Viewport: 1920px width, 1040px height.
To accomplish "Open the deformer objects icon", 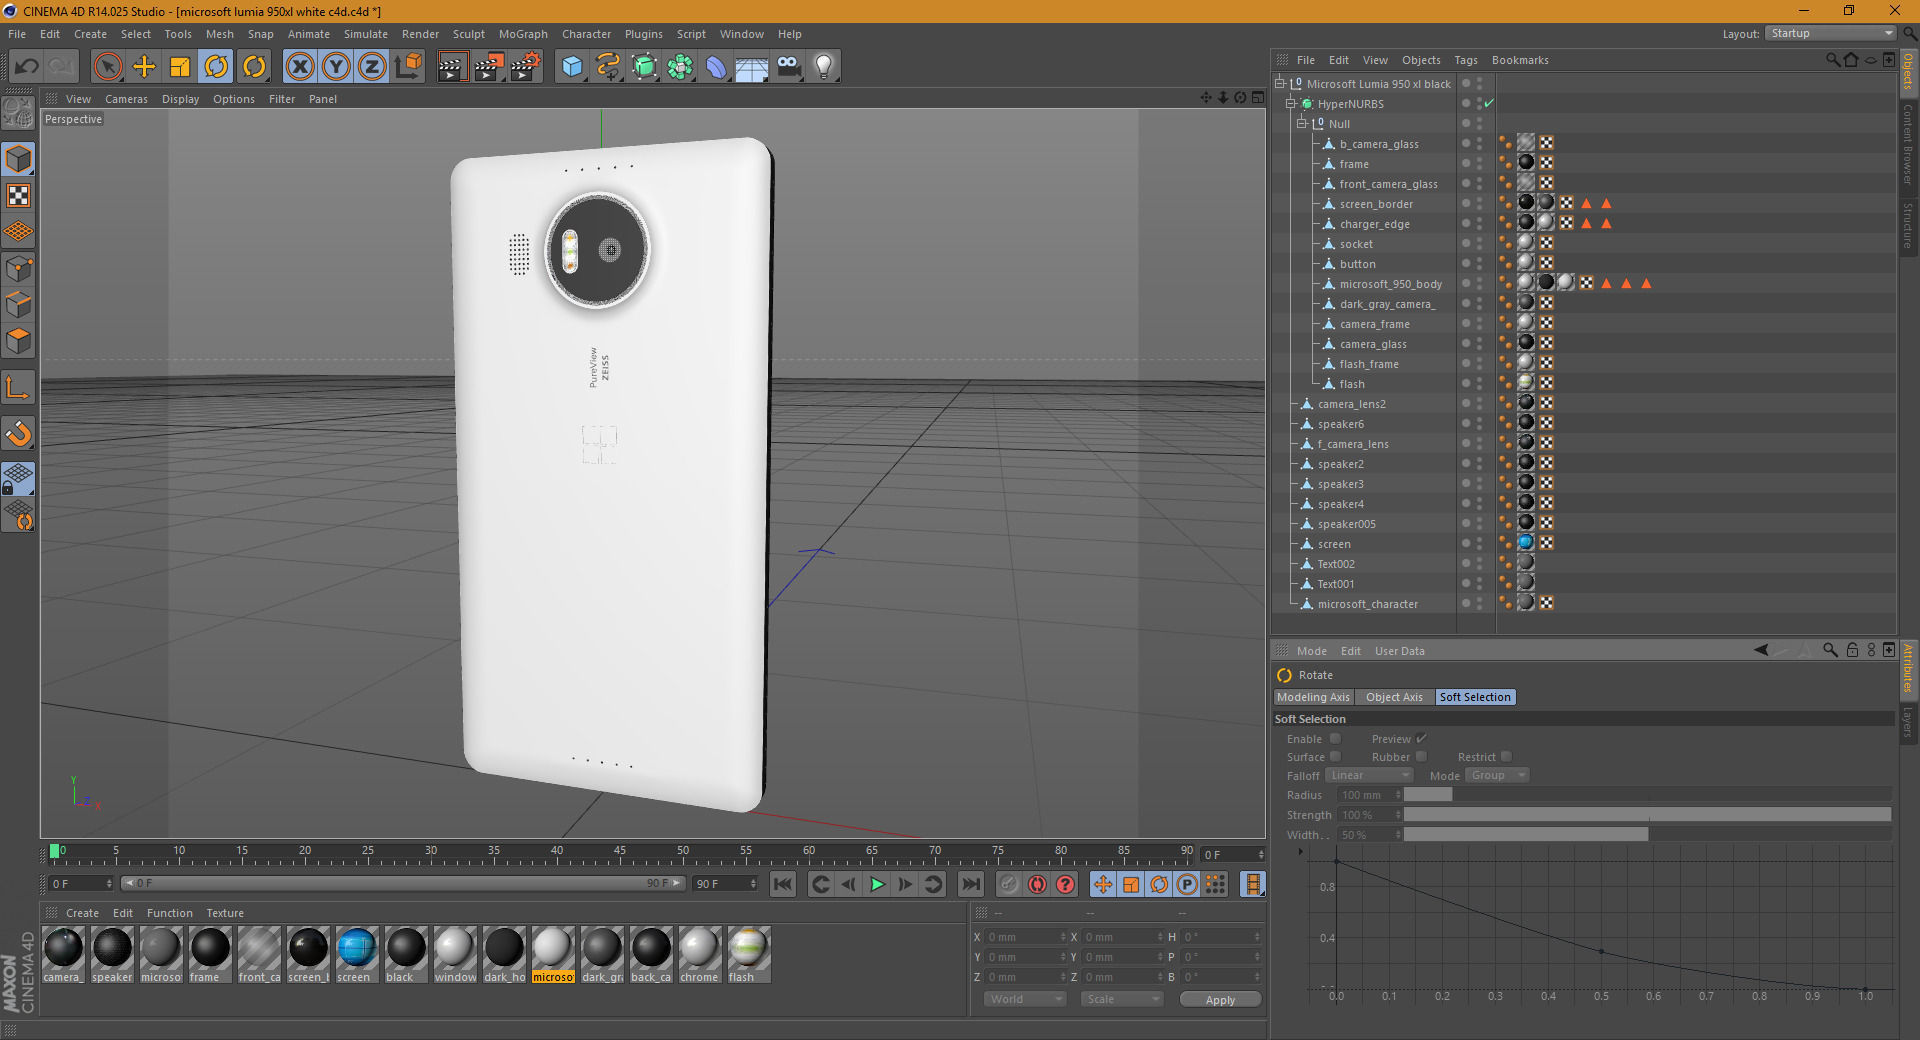I will (x=716, y=67).
